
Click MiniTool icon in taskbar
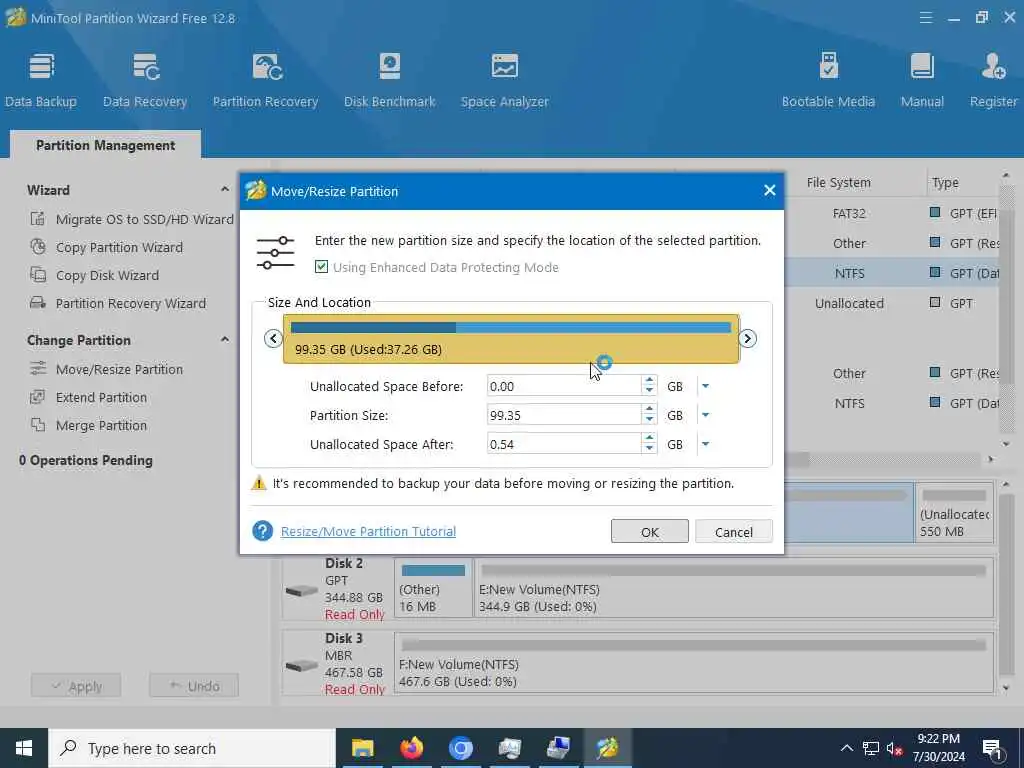tap(607, 748)
